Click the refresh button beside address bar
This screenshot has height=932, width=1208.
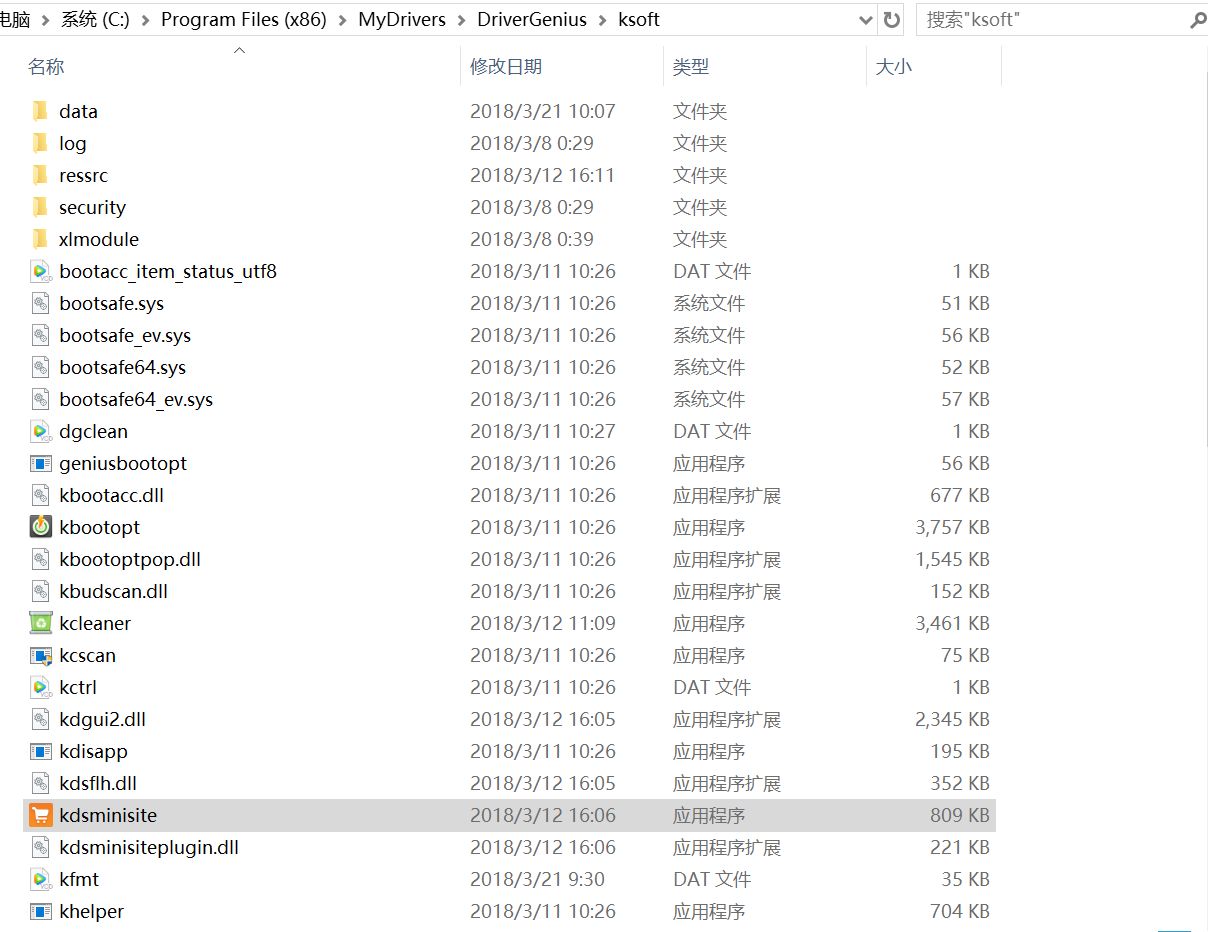[x=891, y=19]
